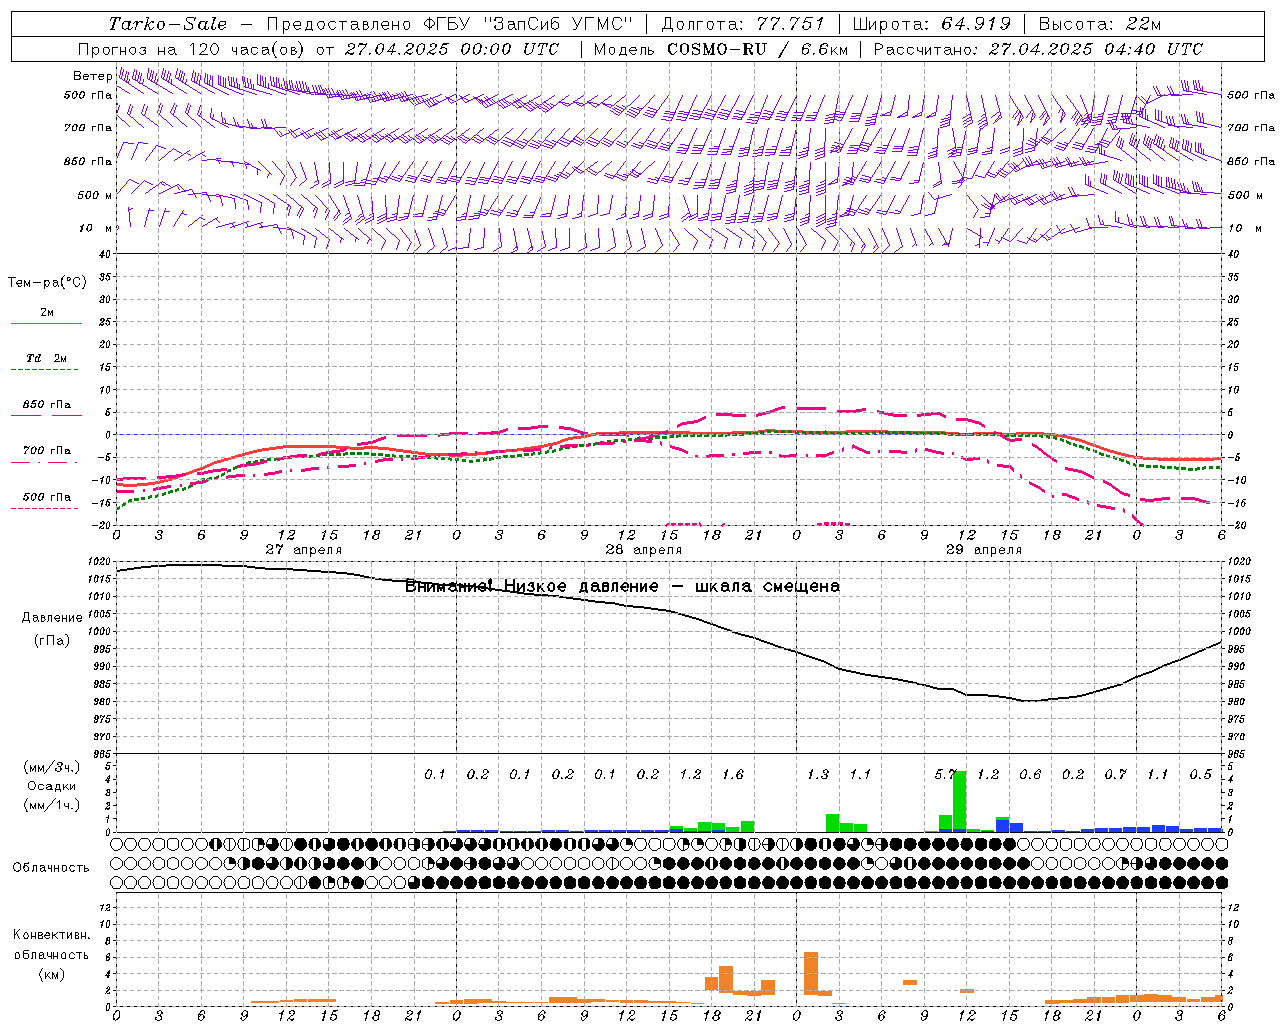Screen dimensions: 1280x1024
Task: Select the date label 29 апреля
Action: click(x=984, y=550)
